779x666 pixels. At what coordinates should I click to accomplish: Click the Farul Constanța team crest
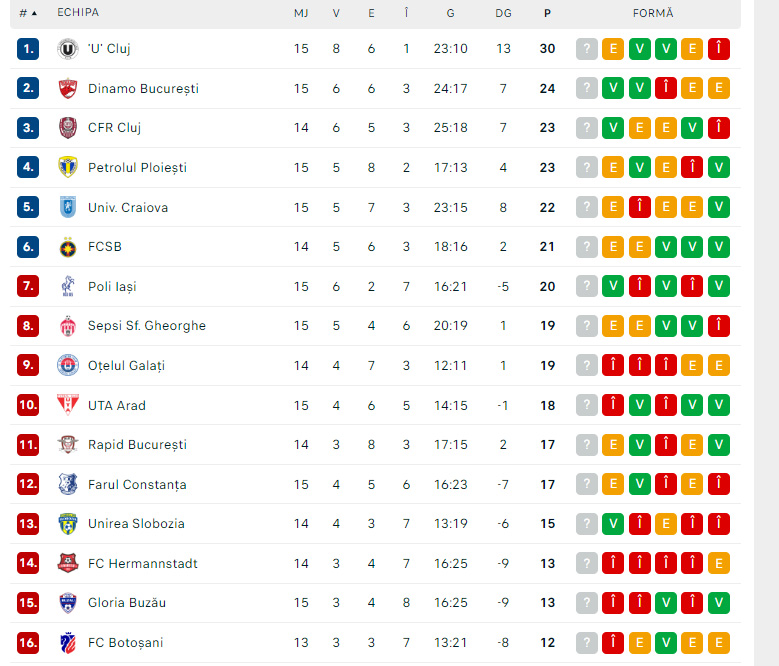[x=68, y=485]
